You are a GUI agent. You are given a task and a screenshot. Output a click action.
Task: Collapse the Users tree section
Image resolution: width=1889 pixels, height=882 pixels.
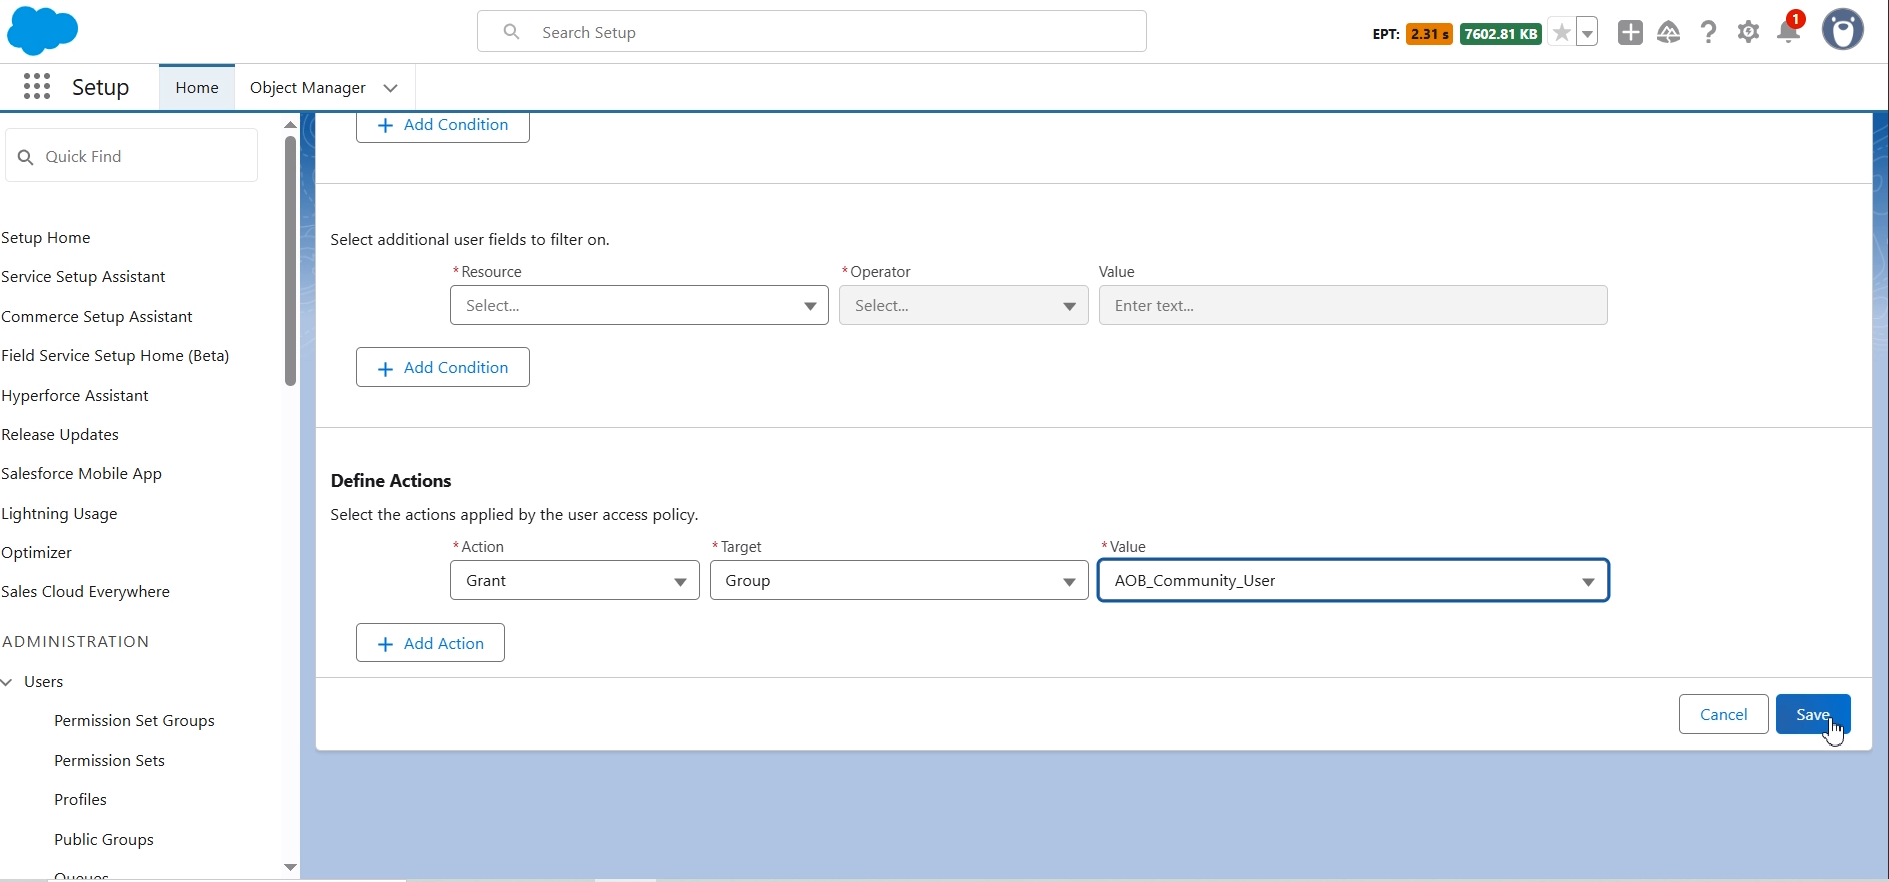(x=7, y=682)
